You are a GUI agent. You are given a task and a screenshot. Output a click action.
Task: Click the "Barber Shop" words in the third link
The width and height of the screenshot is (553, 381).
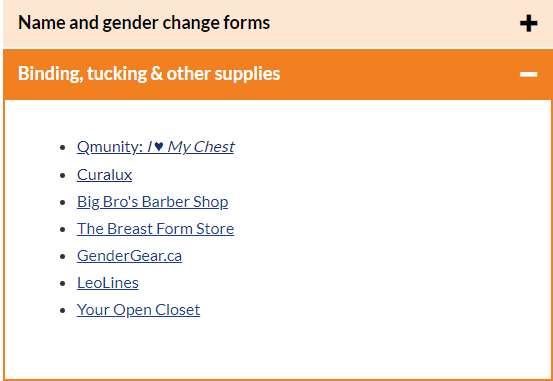click(x=185, y=202)
